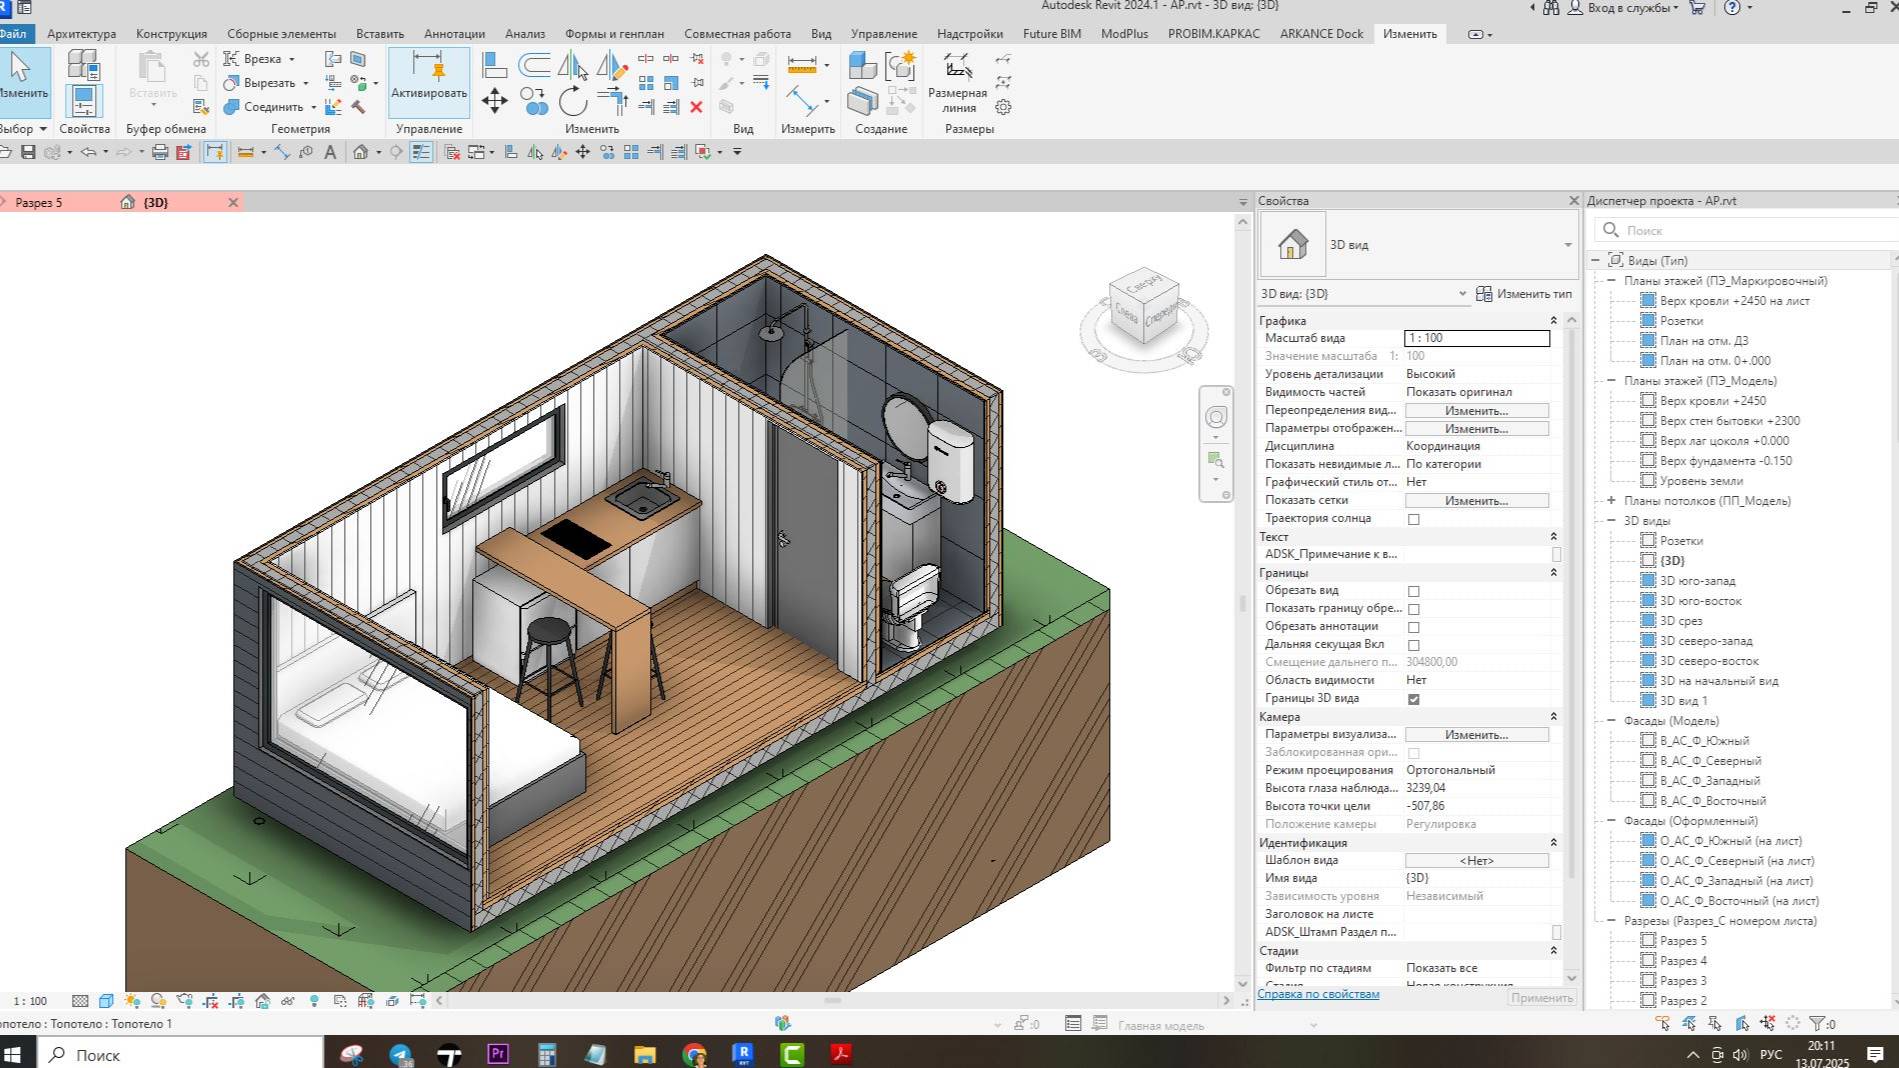
Task: Switch to the Аннотации ribbon tab
Action: click(x=454, y=33)
